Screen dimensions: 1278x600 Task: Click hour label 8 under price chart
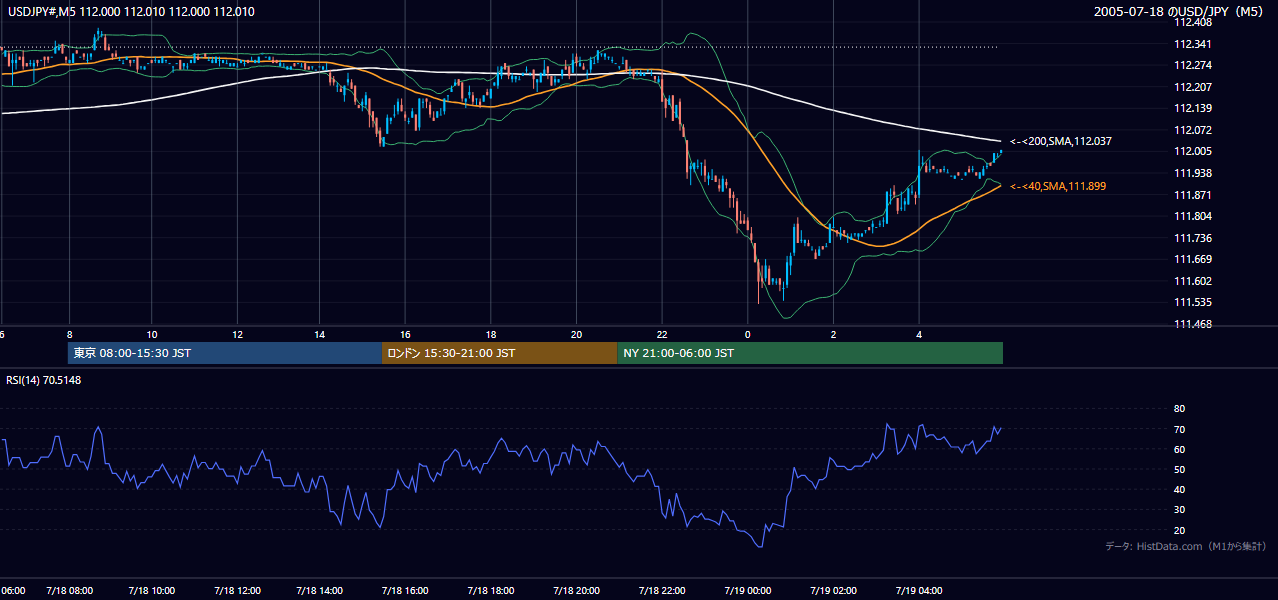(x=69, y=334)
